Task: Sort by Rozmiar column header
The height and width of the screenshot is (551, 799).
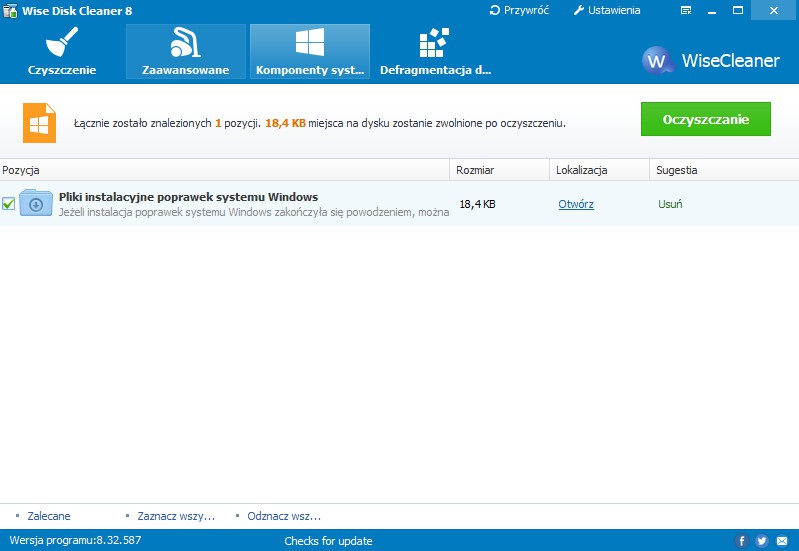Action: click(499, 170)
